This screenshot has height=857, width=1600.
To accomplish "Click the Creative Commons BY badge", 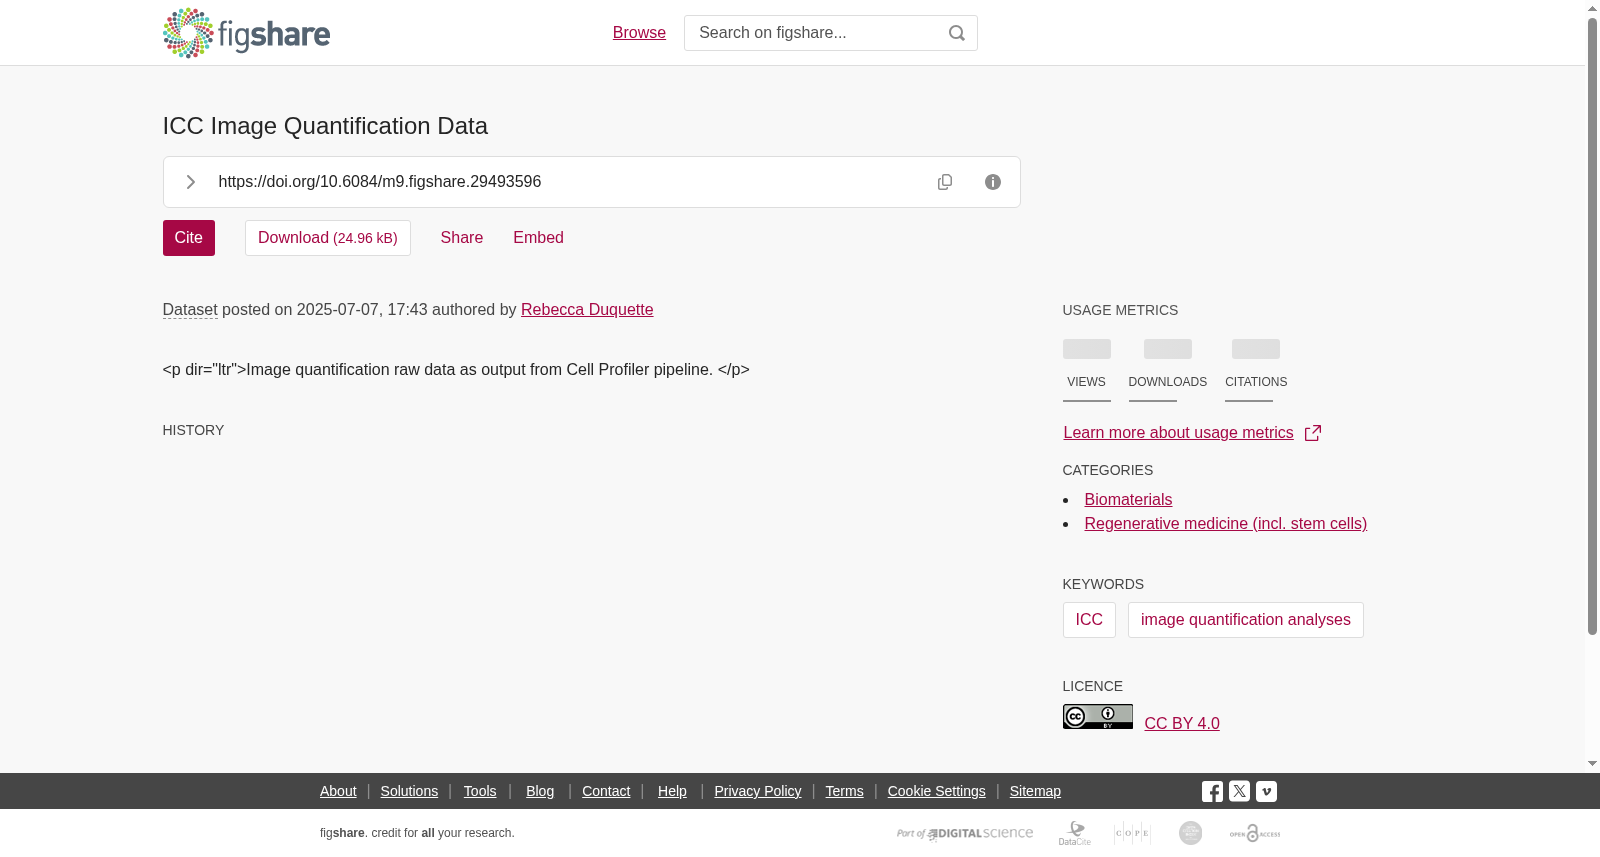I will pos(1098,717).
